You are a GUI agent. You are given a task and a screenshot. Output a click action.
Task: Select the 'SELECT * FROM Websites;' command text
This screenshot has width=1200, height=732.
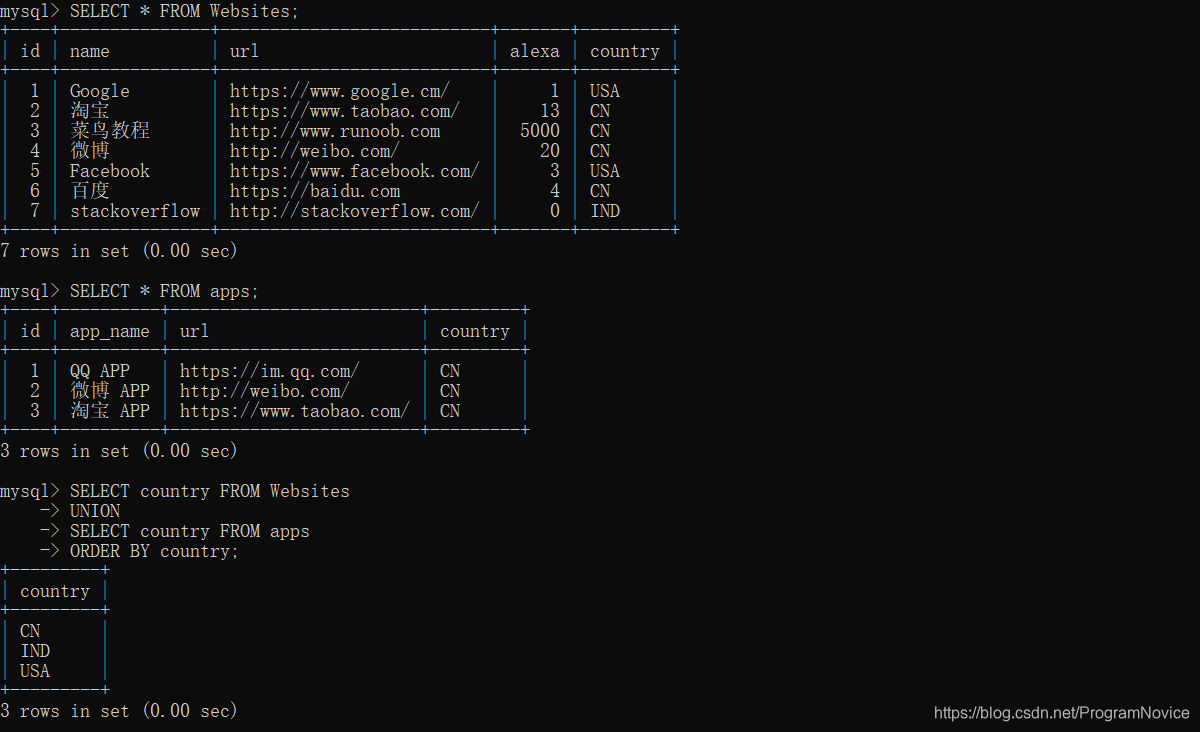click(184, 11)
